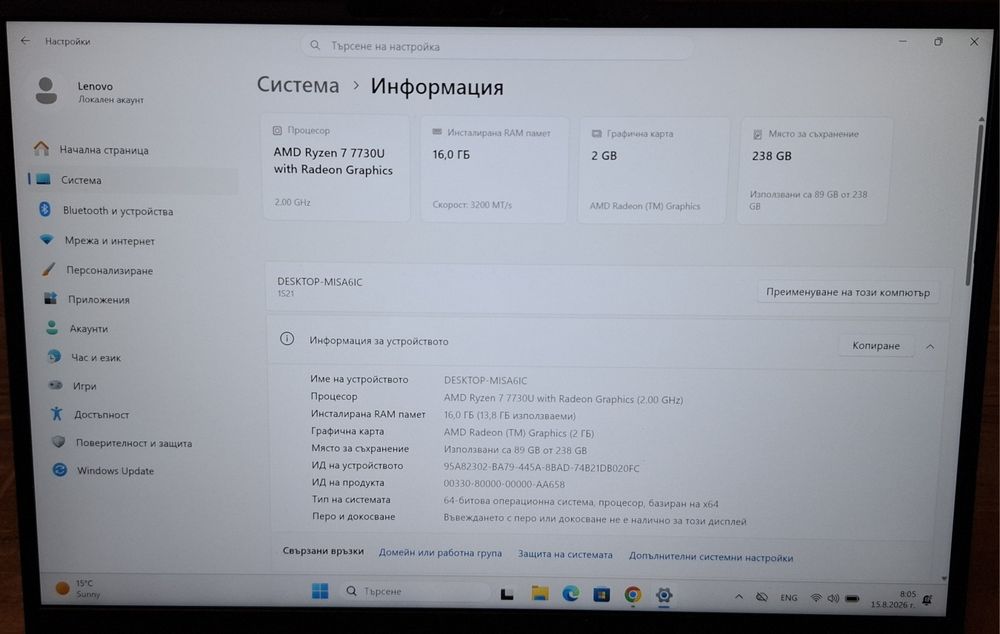
Task: Show hidden tray icons chevron
Action: 739,597
